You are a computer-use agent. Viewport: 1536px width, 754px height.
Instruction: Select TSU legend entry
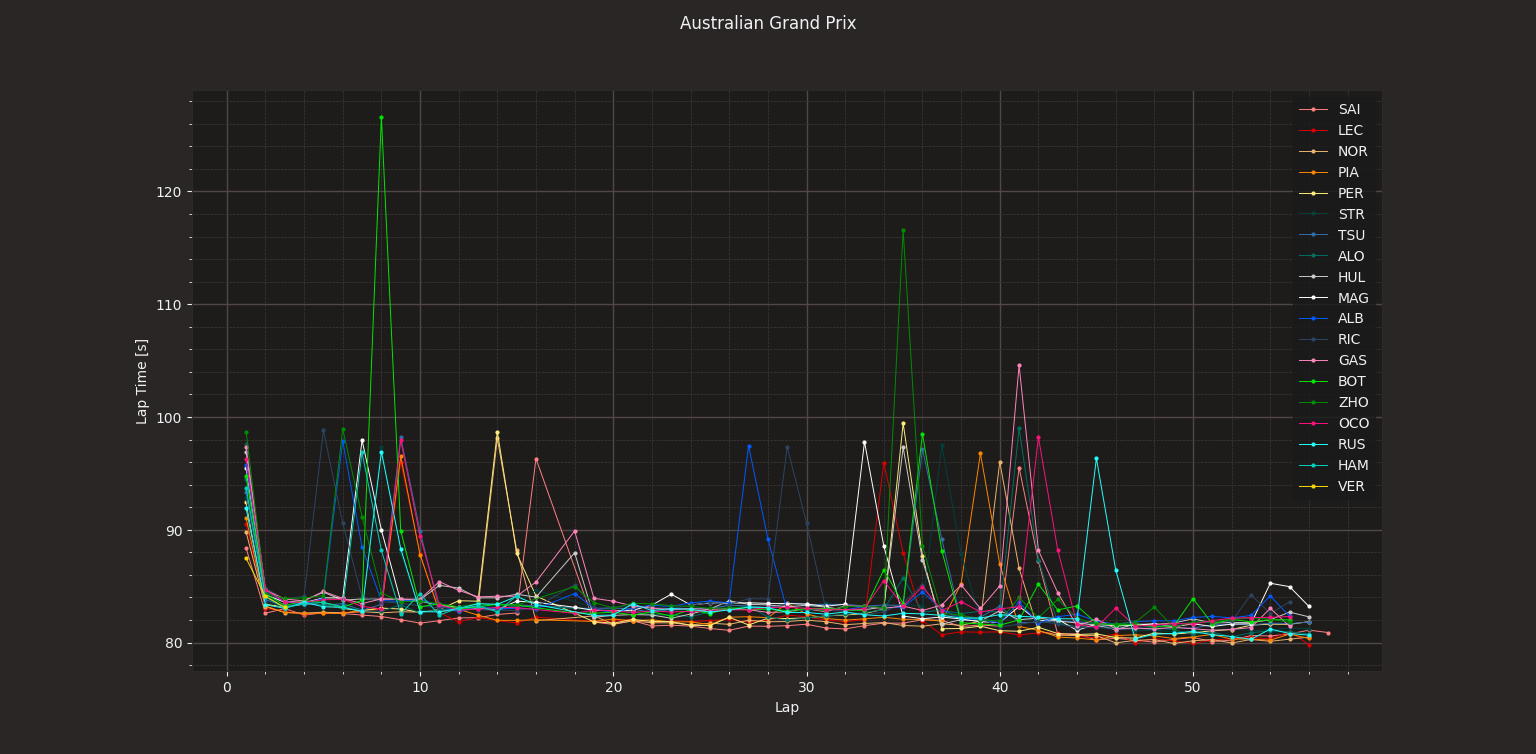point(1331,235)
